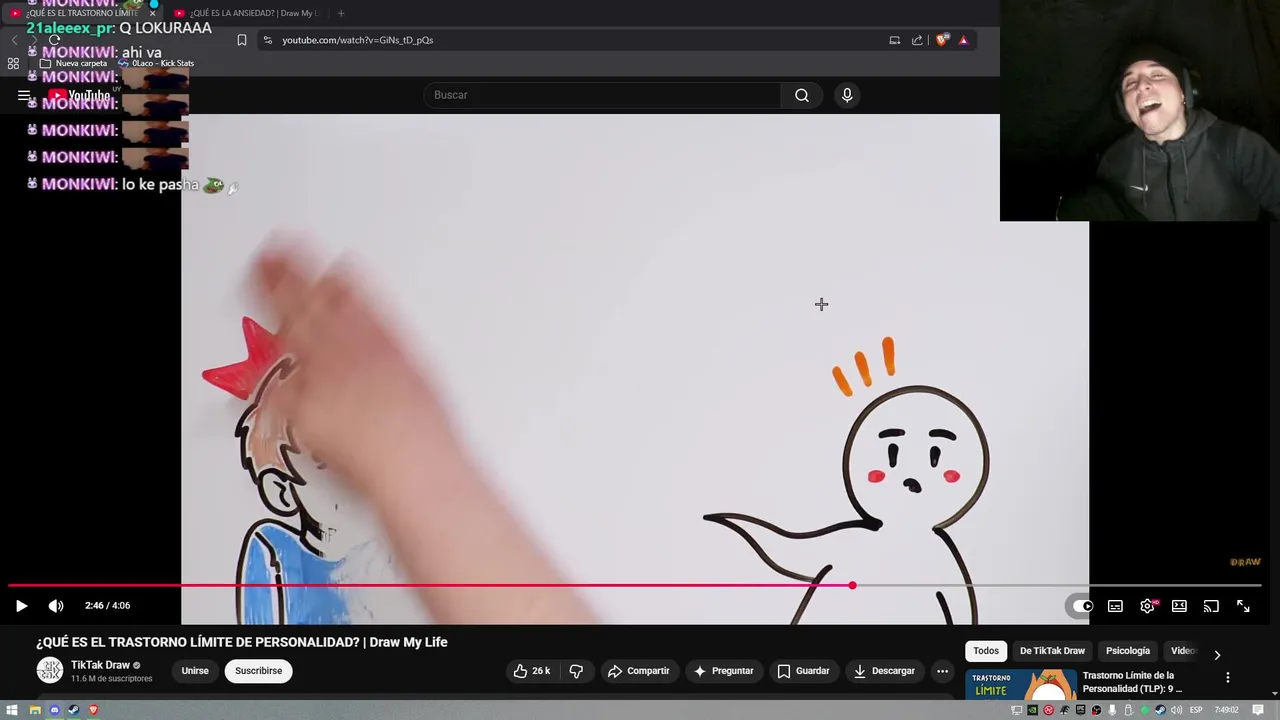The height and width of the screenshot is (720, 1280).
Task: Click the address bar URL youtube.com/watch
Action: coord(357,40)
